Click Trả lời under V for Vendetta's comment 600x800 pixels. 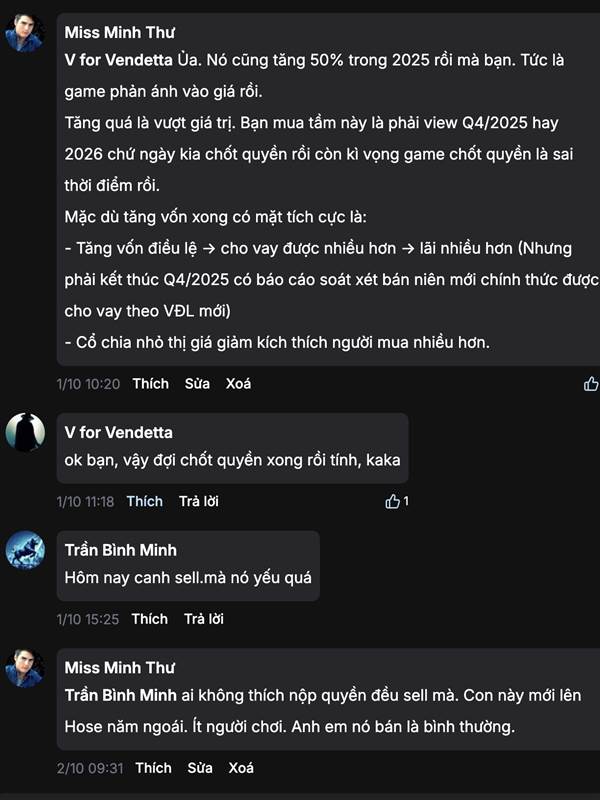[198, 501]
